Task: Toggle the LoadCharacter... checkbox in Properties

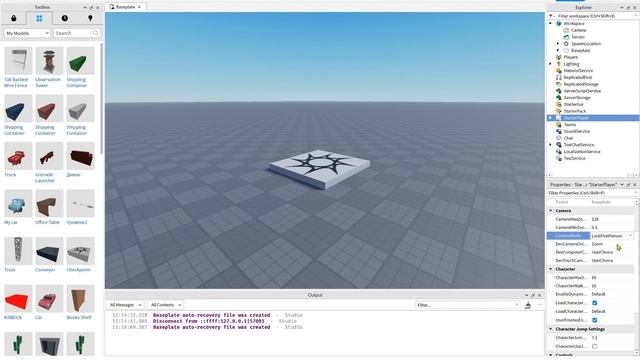Action: [595, 303]
